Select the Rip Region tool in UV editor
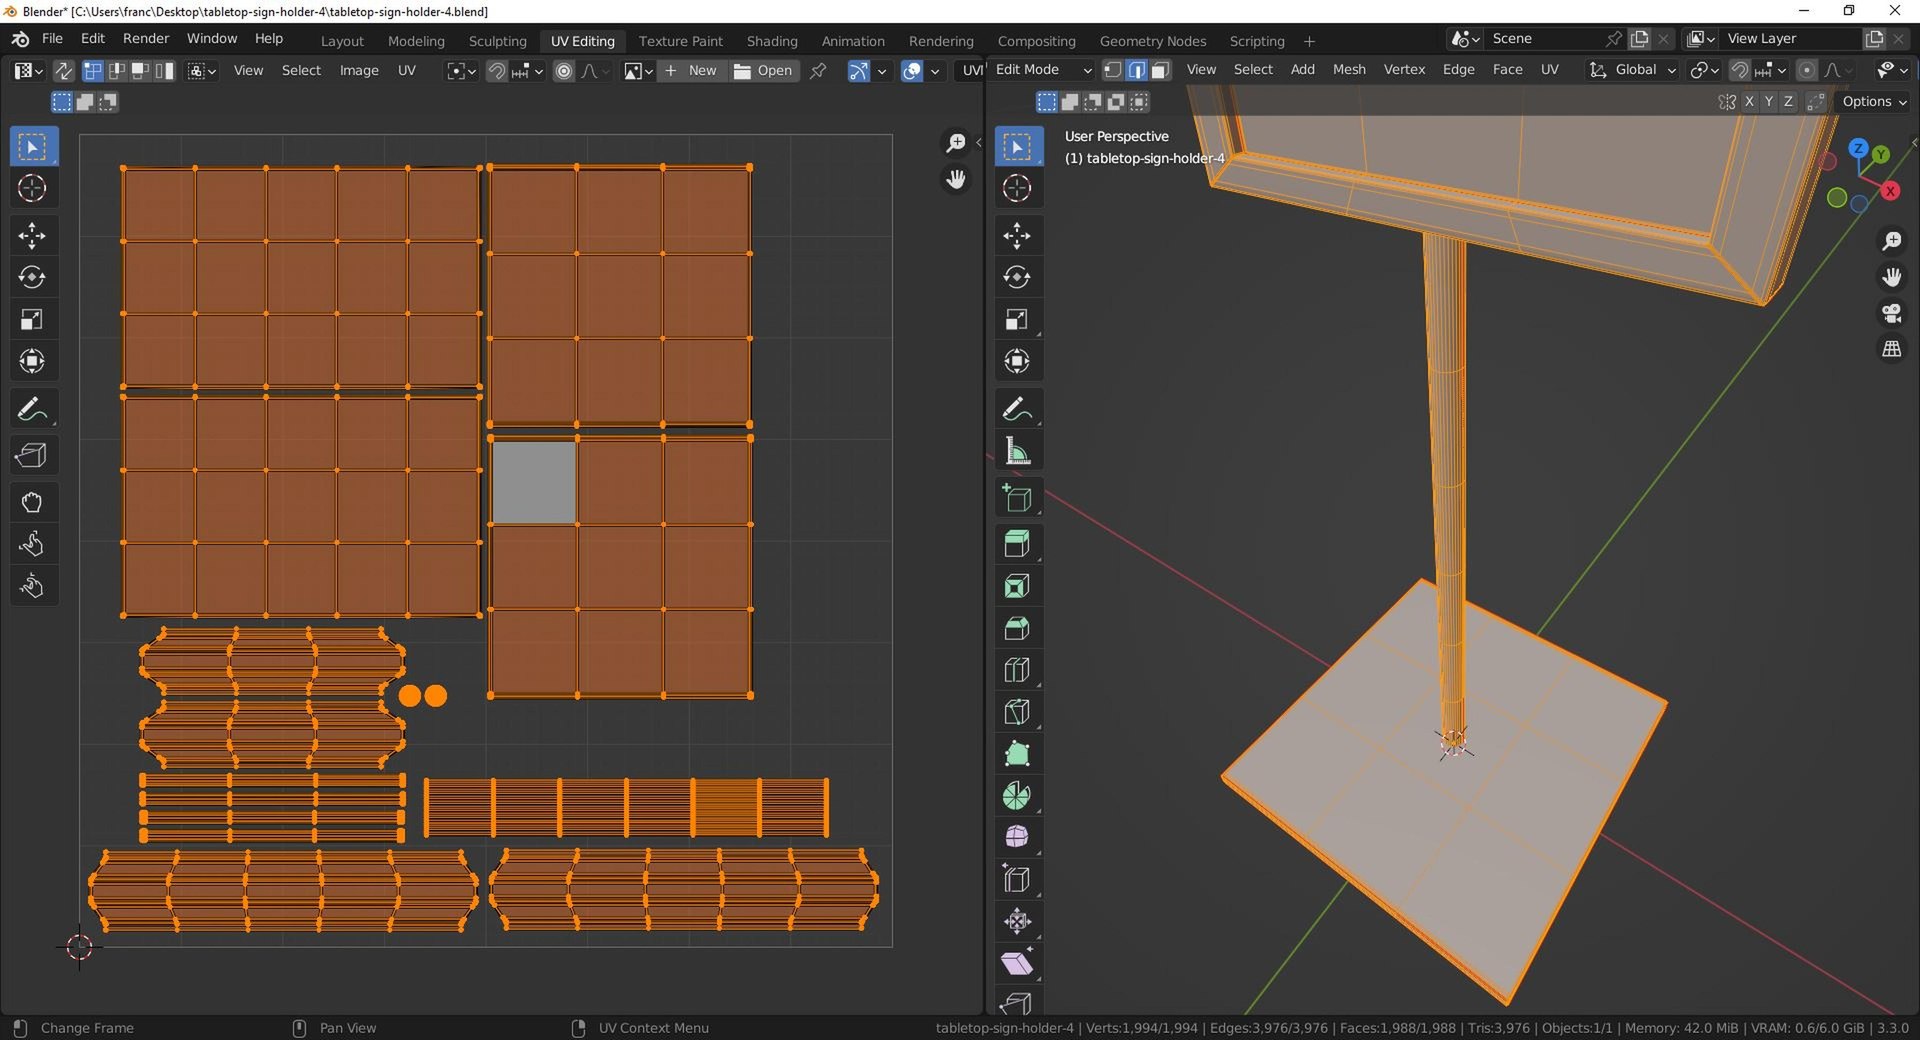 click(32, 456)
